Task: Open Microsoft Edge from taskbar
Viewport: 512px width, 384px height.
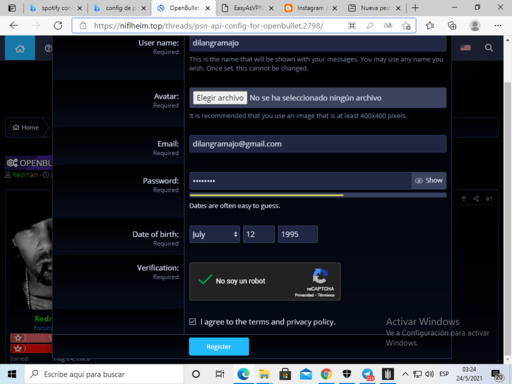Action: (x=243, y=374)
